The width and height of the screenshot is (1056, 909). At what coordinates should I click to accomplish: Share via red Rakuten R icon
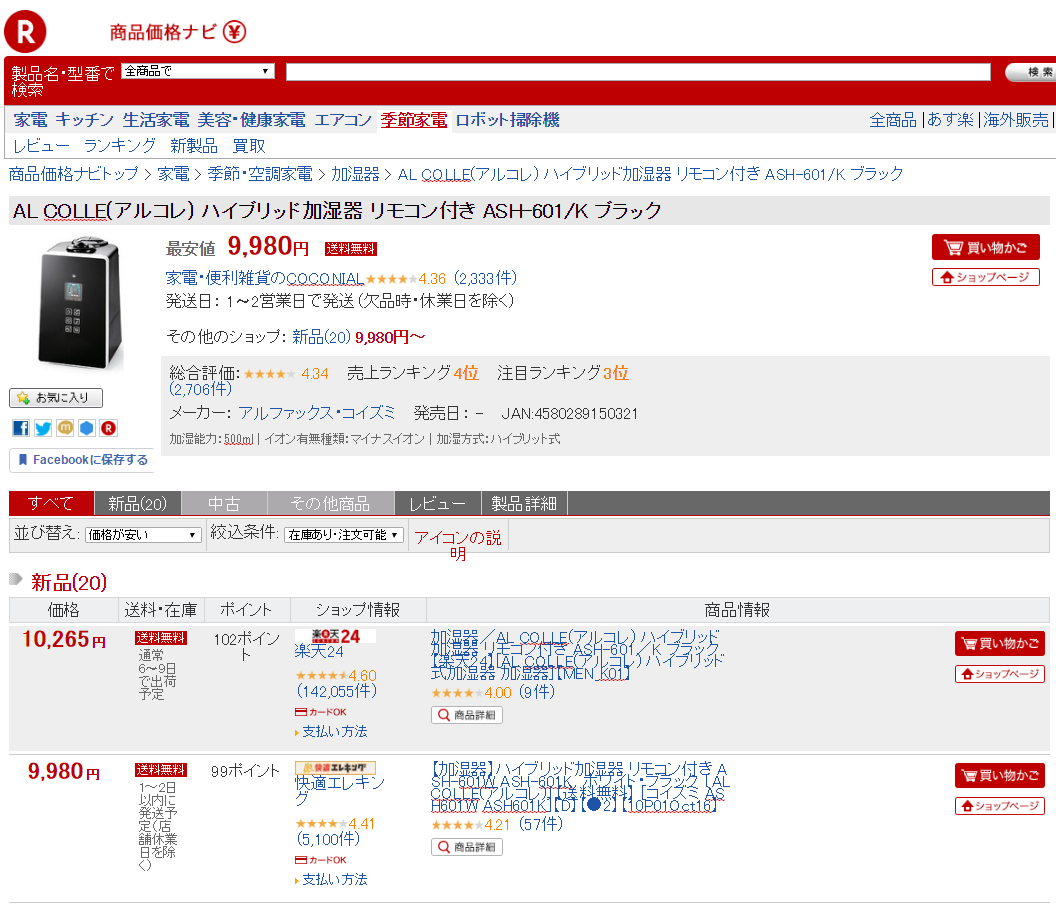pyautogui.click(x=108, y=428)
